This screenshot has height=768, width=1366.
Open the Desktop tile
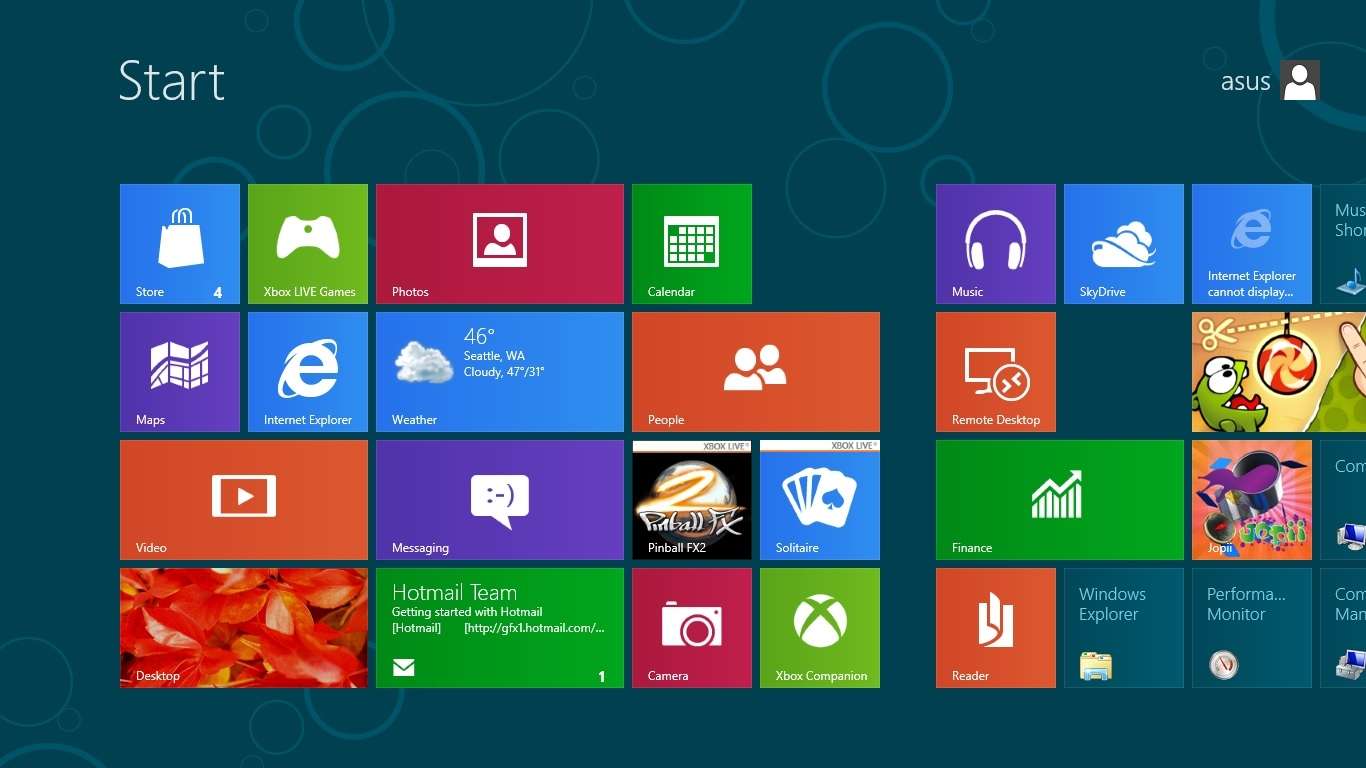pyautogui.click(x=244, y=628)
